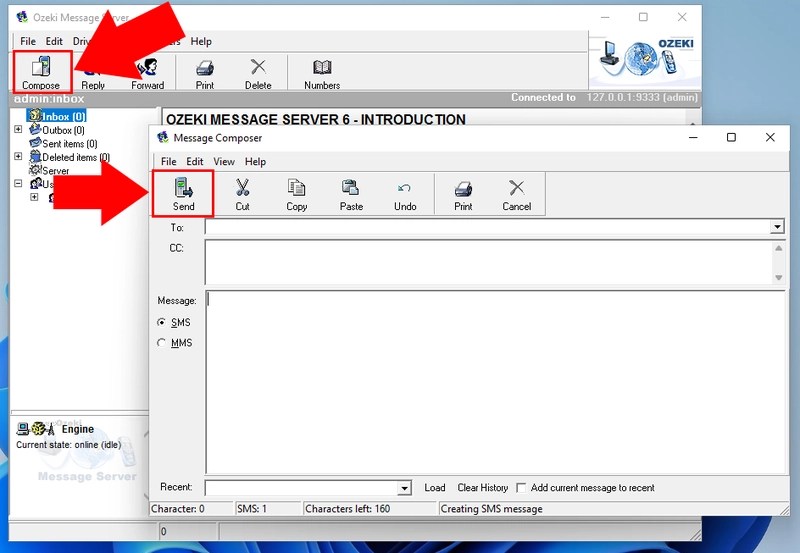800x553 pixels.
Task: Click the Character: 0 status bar entry
Action: click(x=178, y=509)
